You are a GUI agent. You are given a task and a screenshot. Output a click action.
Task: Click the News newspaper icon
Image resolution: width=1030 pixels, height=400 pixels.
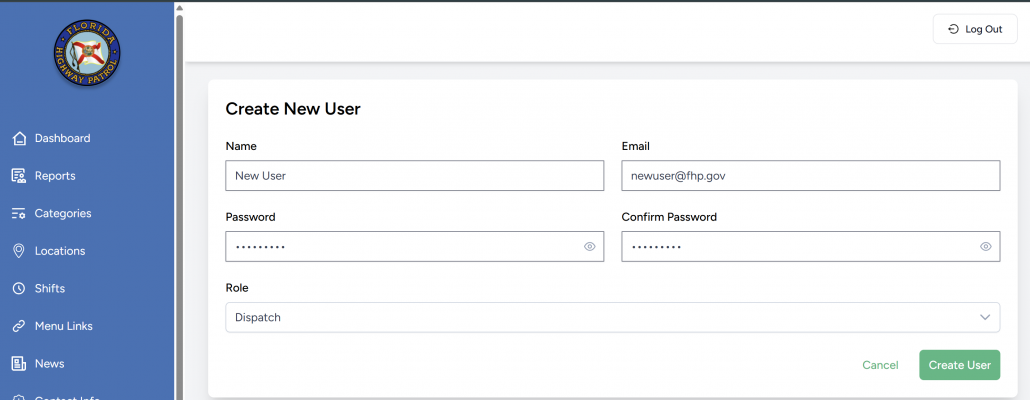[19, 364]
